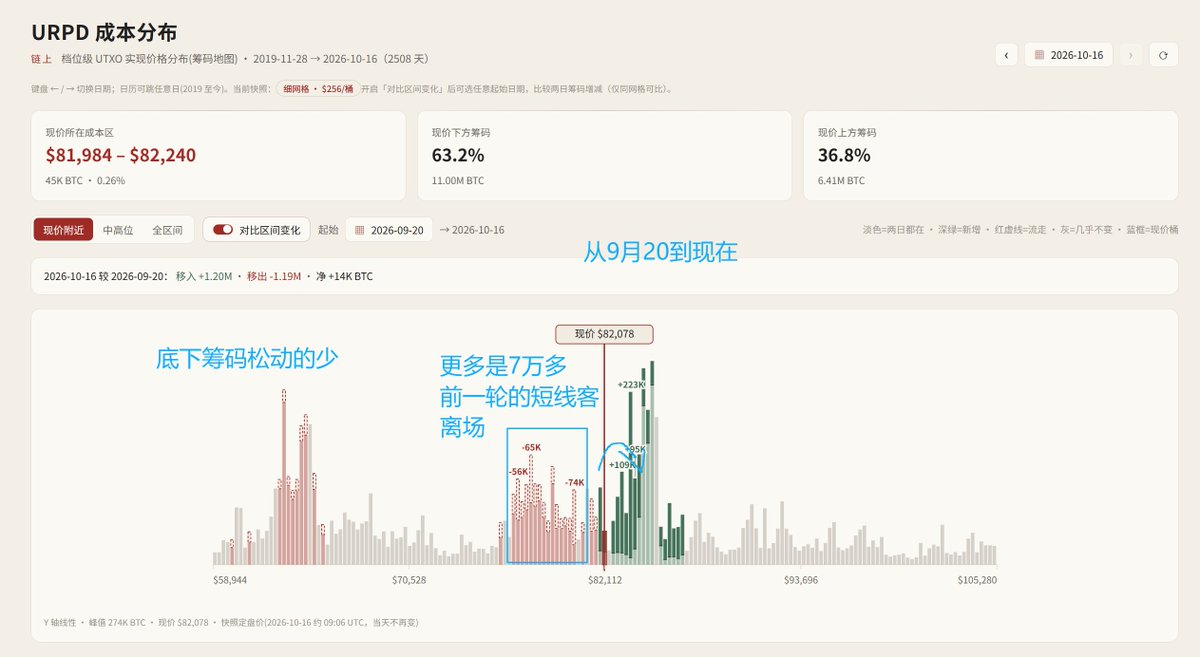Click the 净 +14K BTC net figure

coord(344,276)
